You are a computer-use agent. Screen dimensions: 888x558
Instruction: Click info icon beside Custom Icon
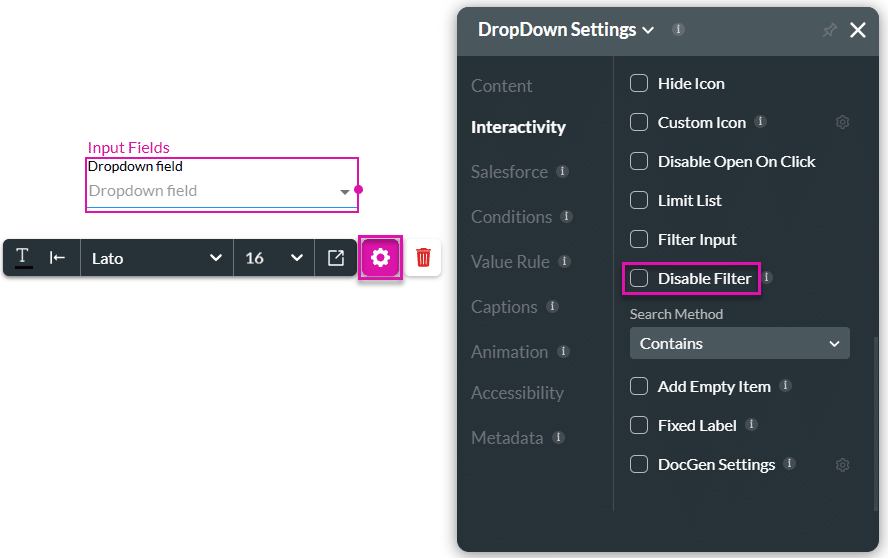[761, 121]
